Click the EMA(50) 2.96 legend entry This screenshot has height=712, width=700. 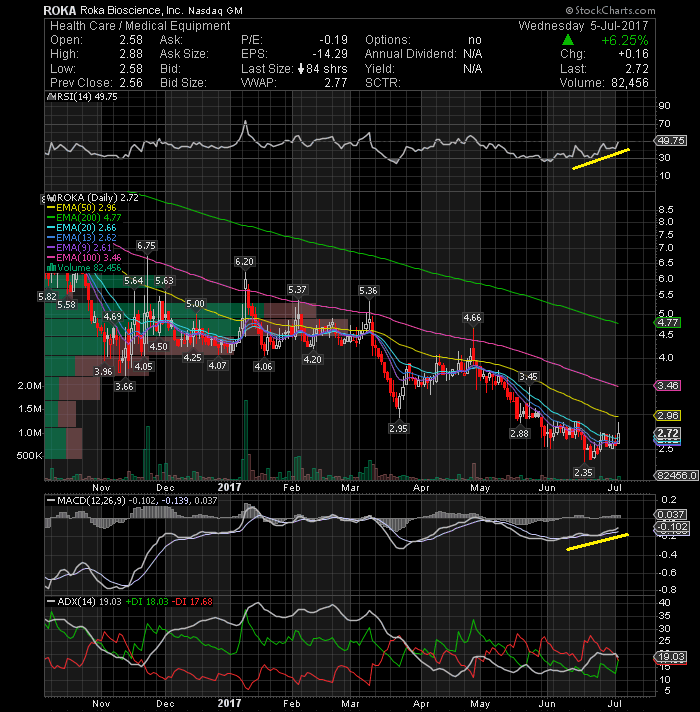82,208
